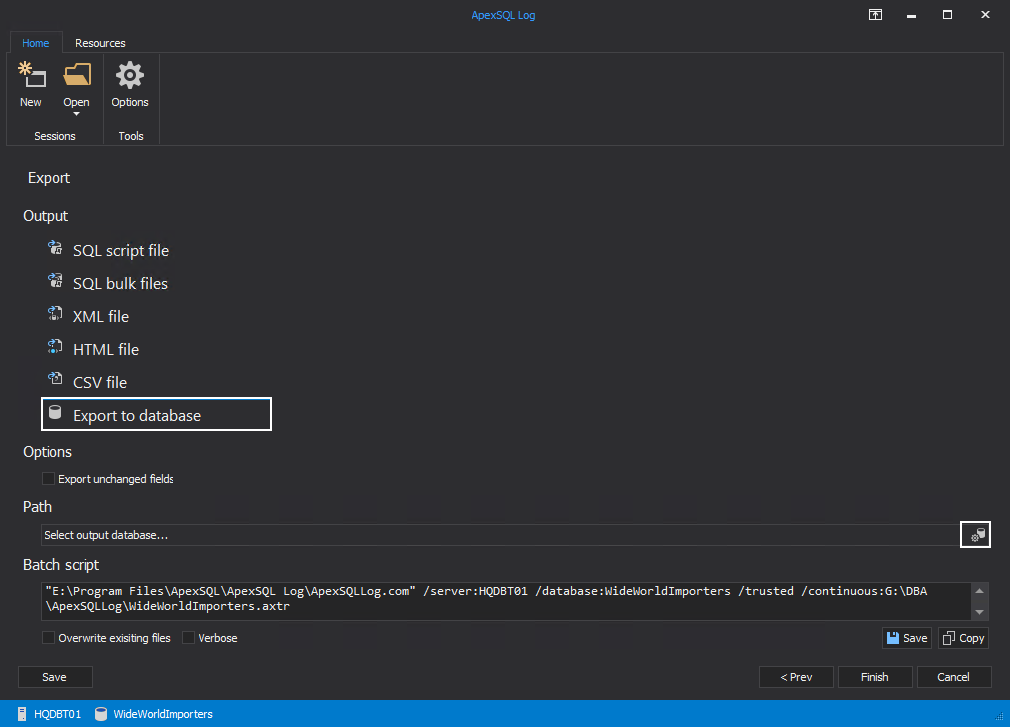This screenshot has height=727, width=1010.
Task: Click the XML file icon
Action: pos(55,314)
